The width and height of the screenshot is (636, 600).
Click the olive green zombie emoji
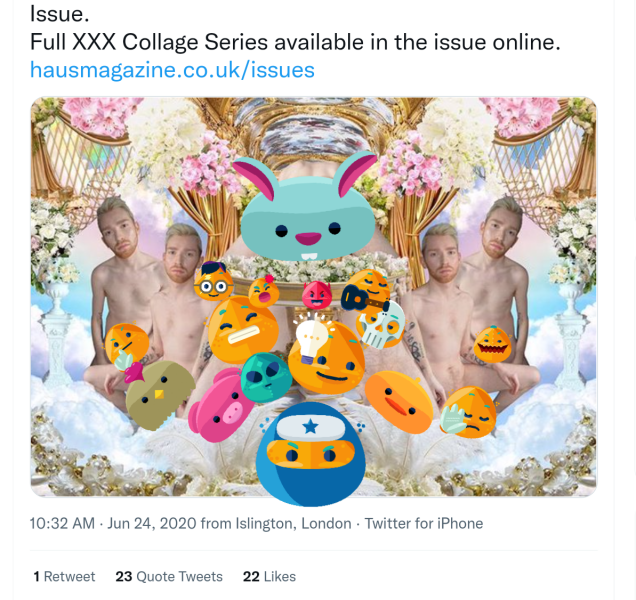click(x=159, y=395)
